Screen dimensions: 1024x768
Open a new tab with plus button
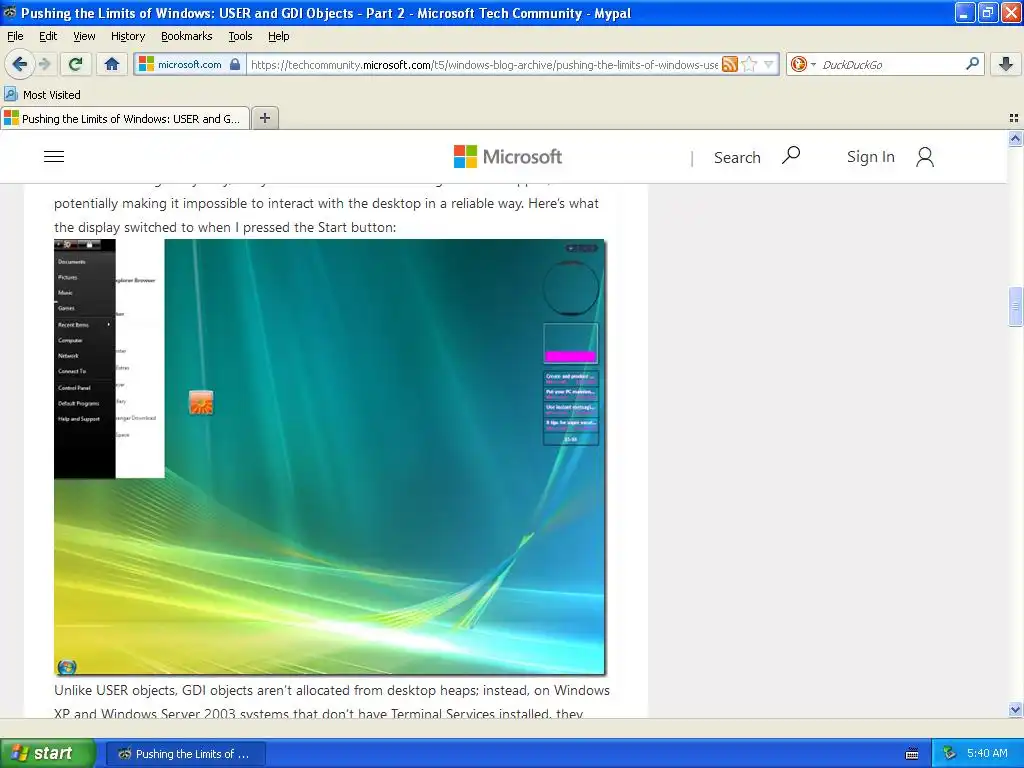tap(265, 118)
